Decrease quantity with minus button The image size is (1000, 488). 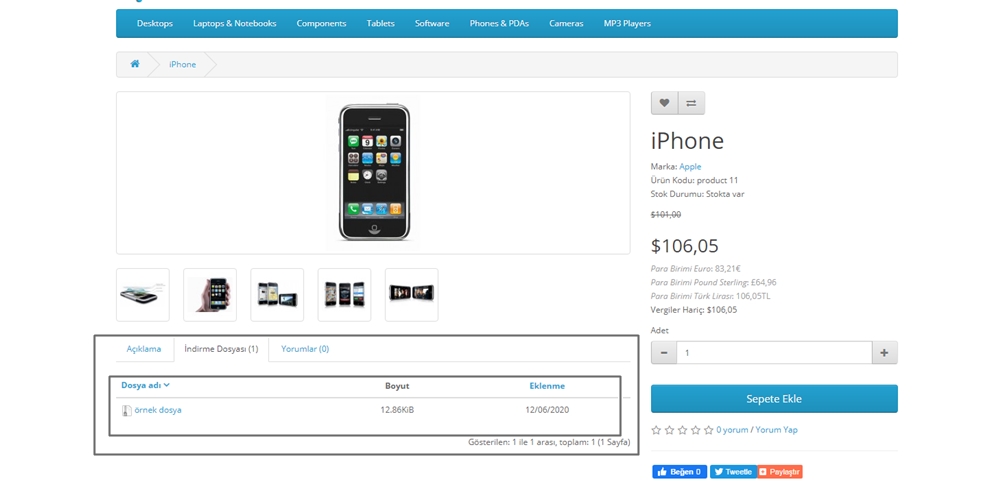pyautogui.click(x=664, y=353)
